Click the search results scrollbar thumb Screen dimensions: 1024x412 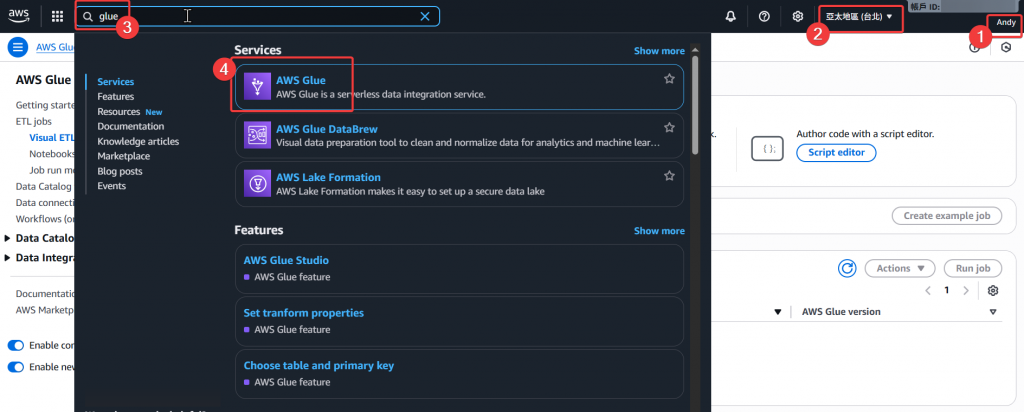tap(695, 104)
